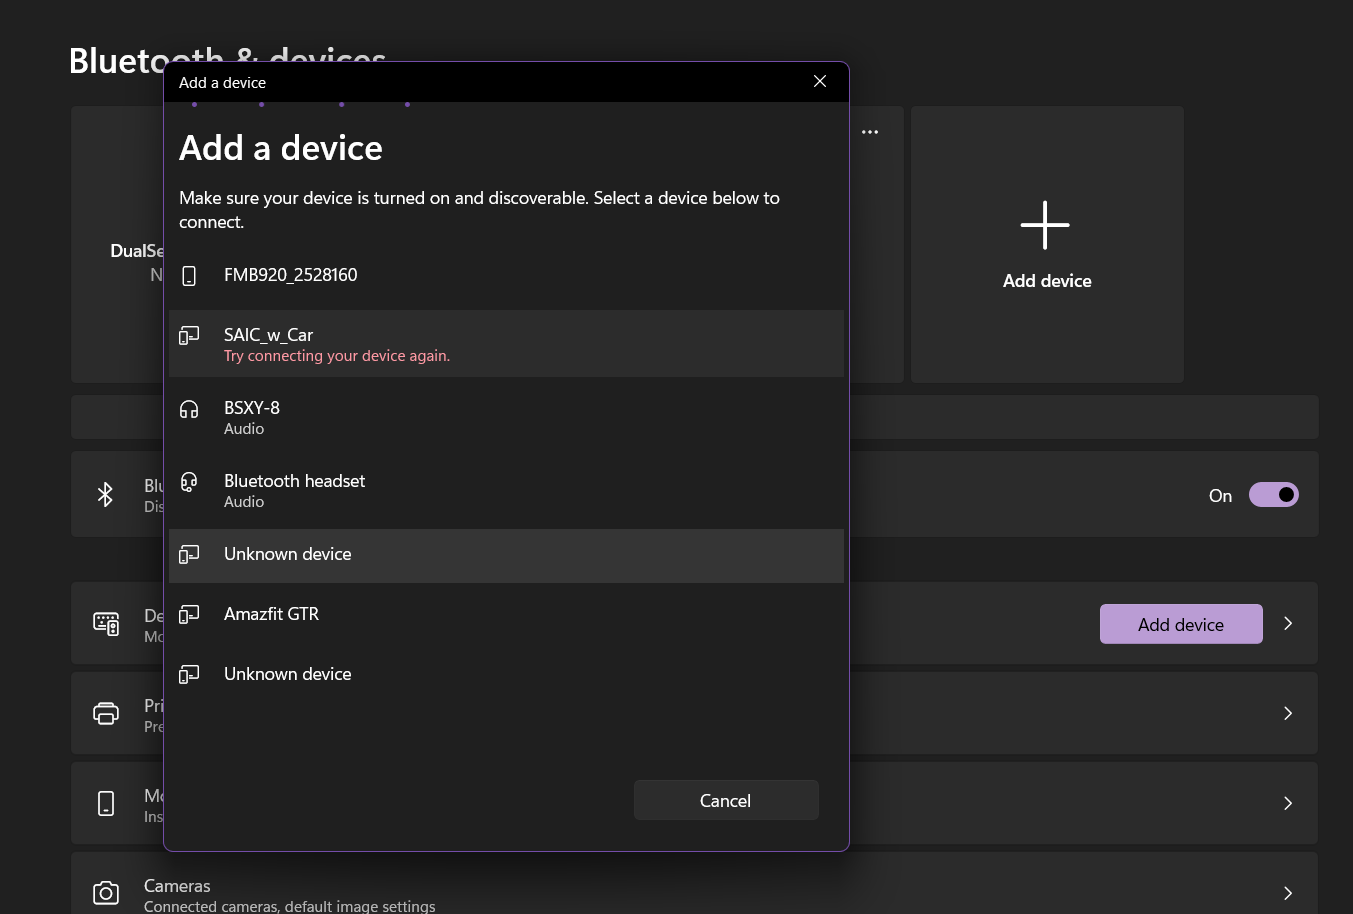Screen dimensions: 1353x914
Task: Open three-dot menu on device card
Action: coord(870,132)
